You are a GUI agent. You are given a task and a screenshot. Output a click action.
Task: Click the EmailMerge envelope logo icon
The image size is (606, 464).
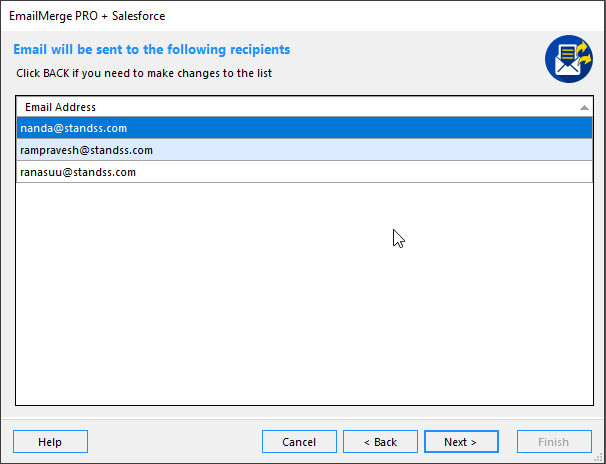[569, 59]
